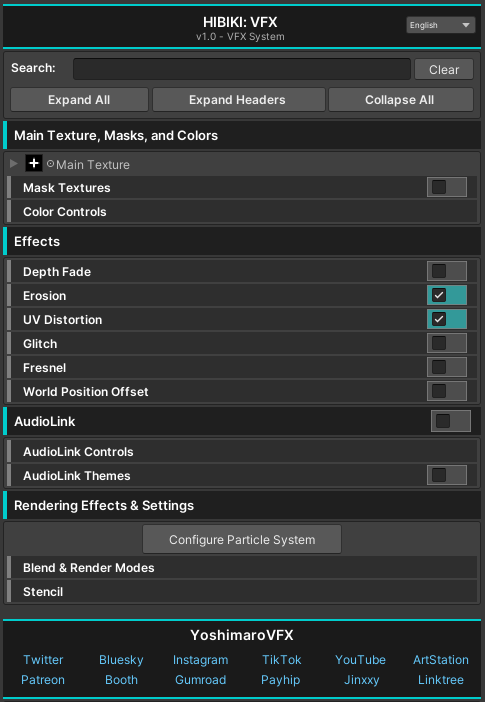Clear the search with the Clear button
This screenshot has height=702, width=485.
(x=444, y=69)
